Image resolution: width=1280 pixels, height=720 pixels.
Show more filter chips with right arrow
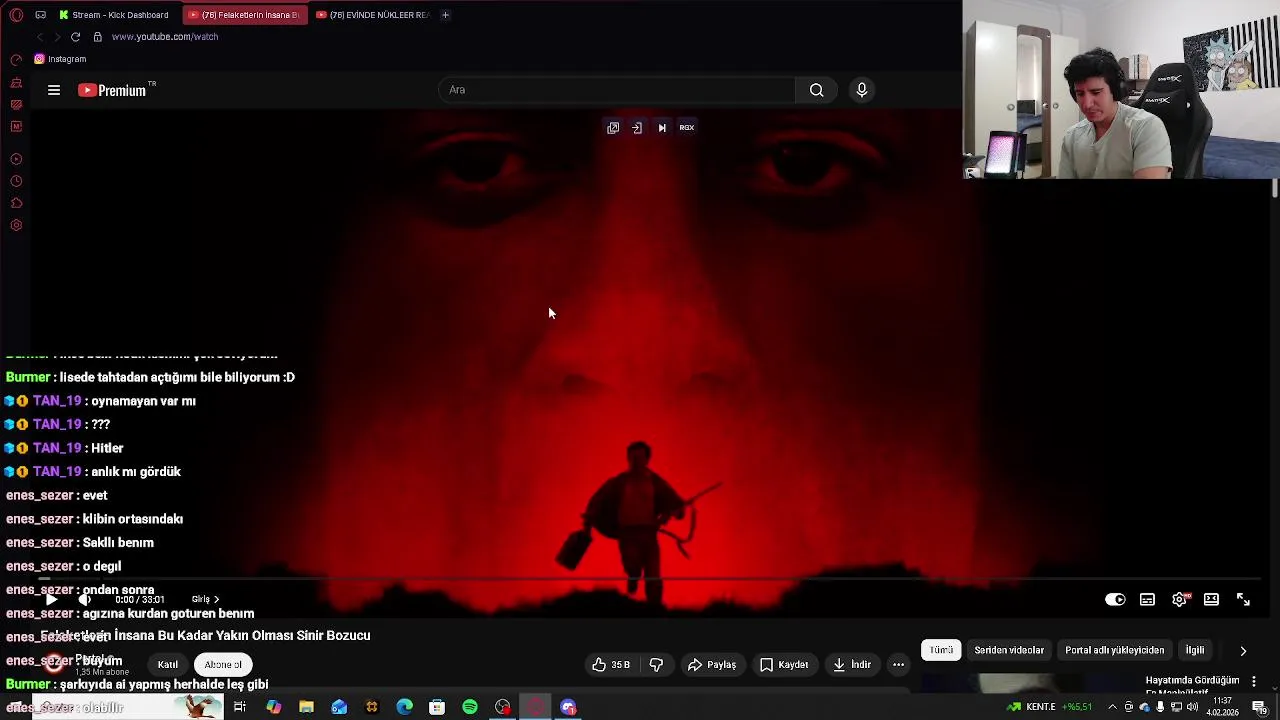coord(1243,651)
